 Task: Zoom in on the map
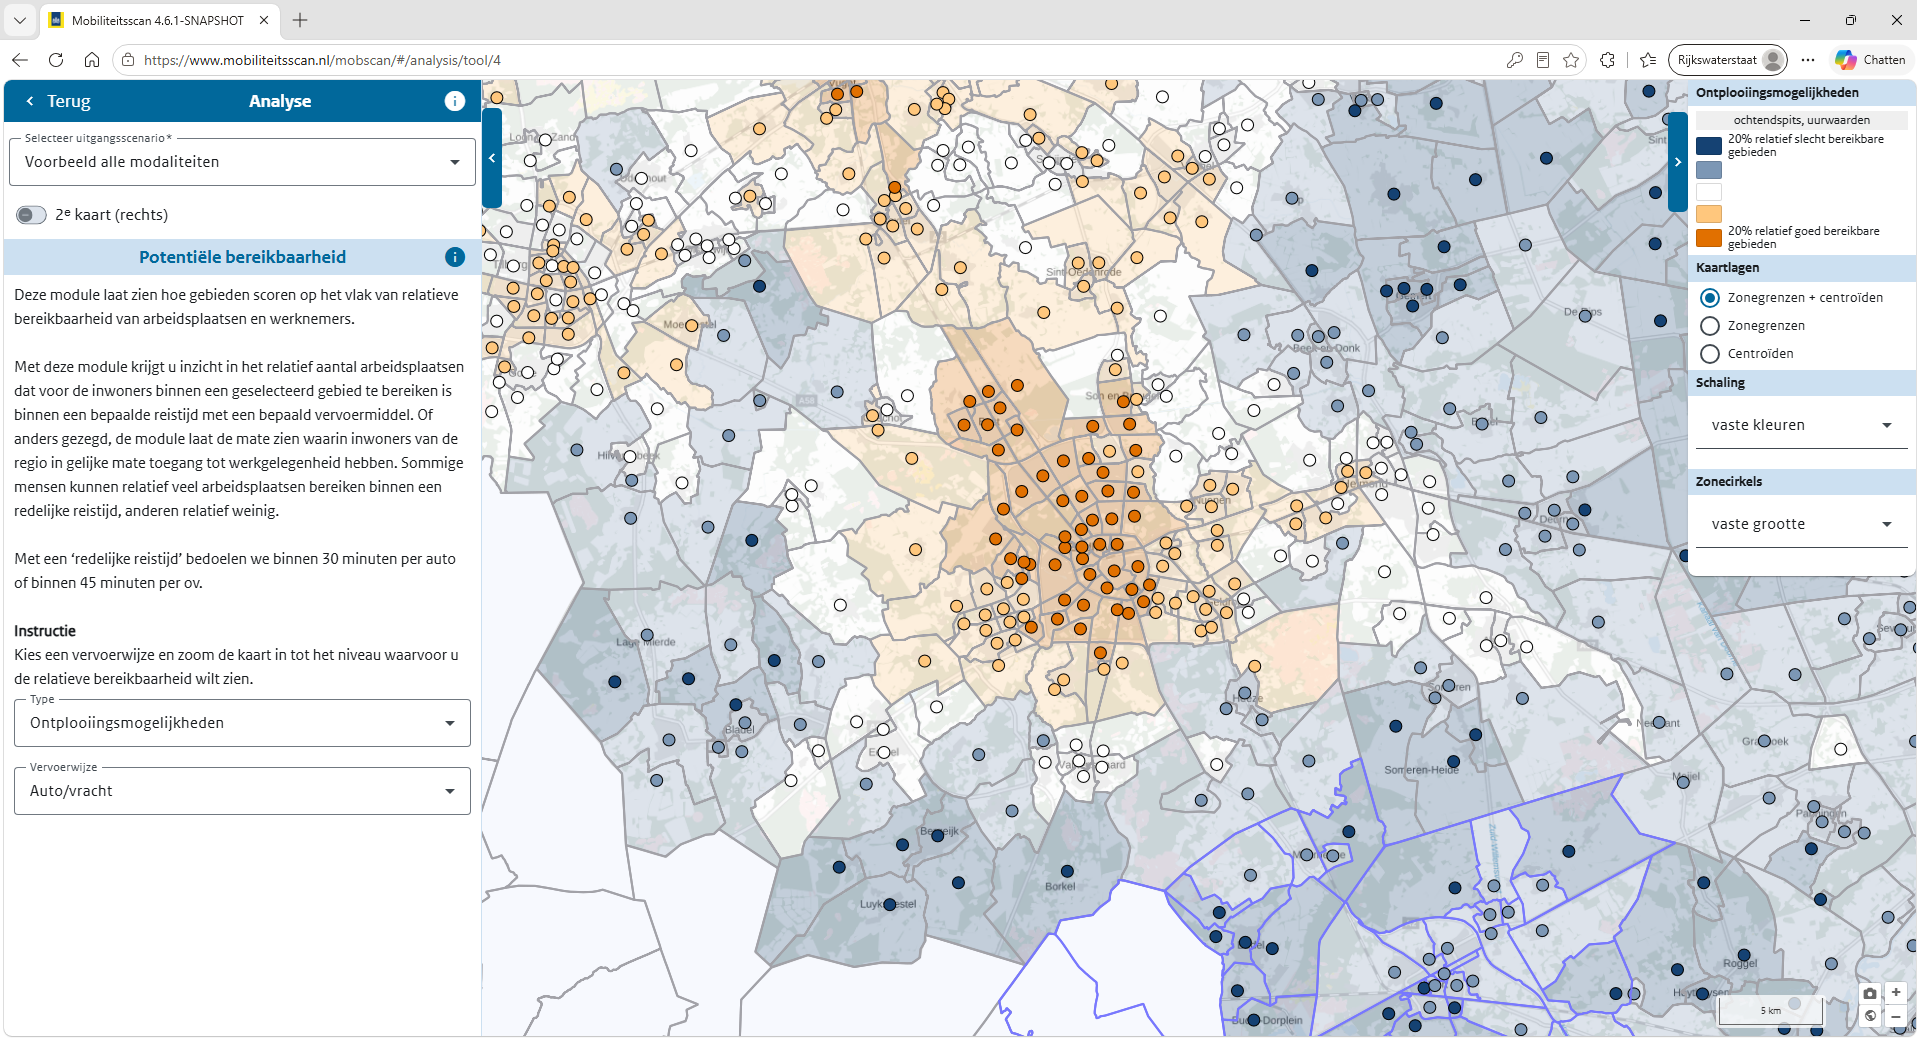click(x=1896, y=993)
